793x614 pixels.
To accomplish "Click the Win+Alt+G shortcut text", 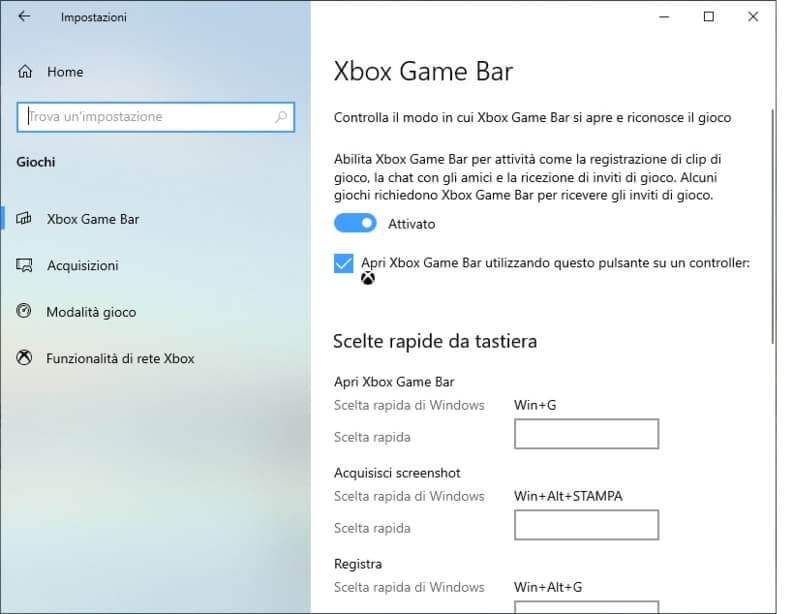I will 548,587.
